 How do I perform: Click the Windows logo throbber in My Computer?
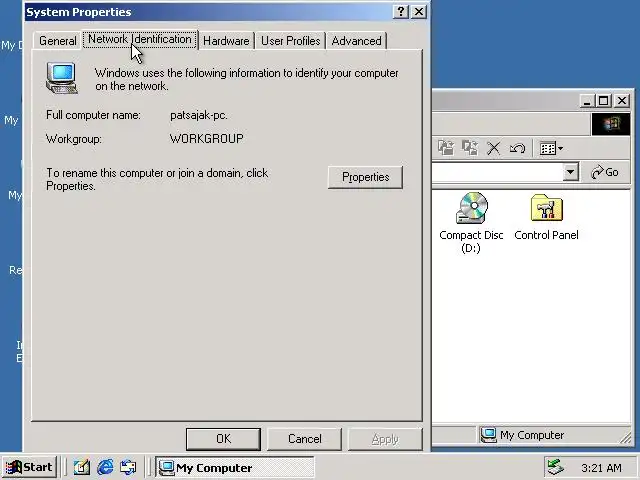611,124
